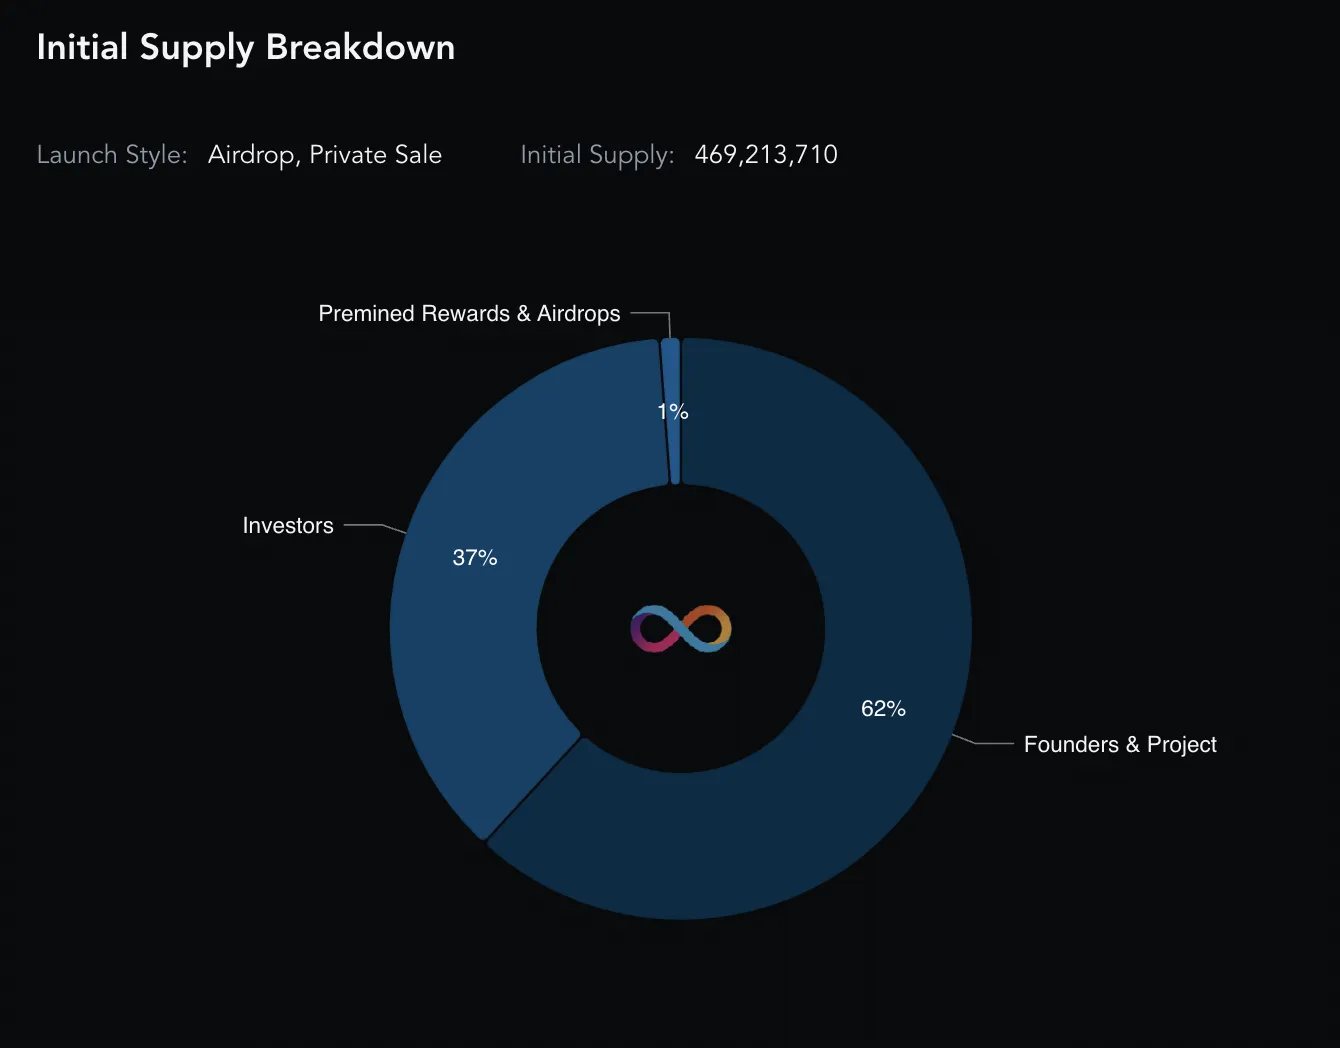Viewport: 1340px width, 1048px height.
Task: Click the Initial Supply field label
Action: [x=597, y=155]
